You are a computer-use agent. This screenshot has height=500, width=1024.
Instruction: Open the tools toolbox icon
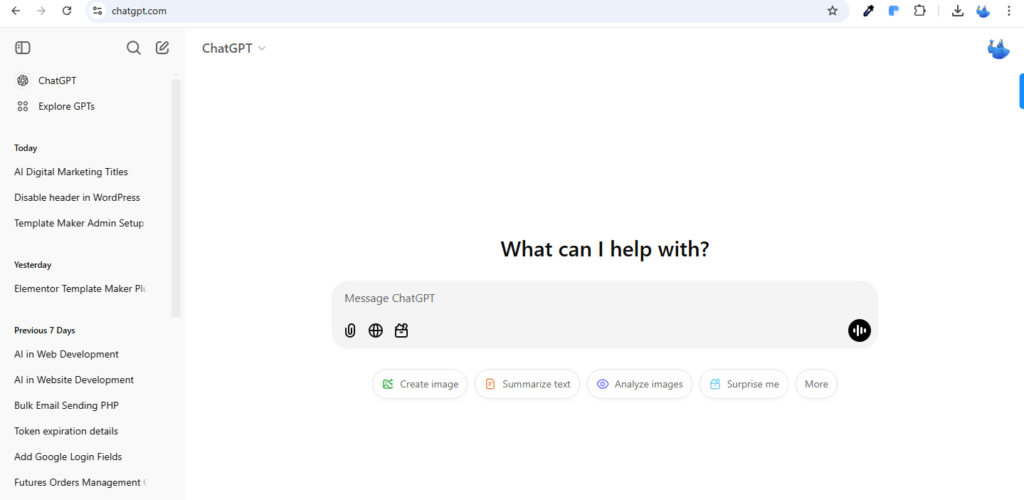point(401,330)
